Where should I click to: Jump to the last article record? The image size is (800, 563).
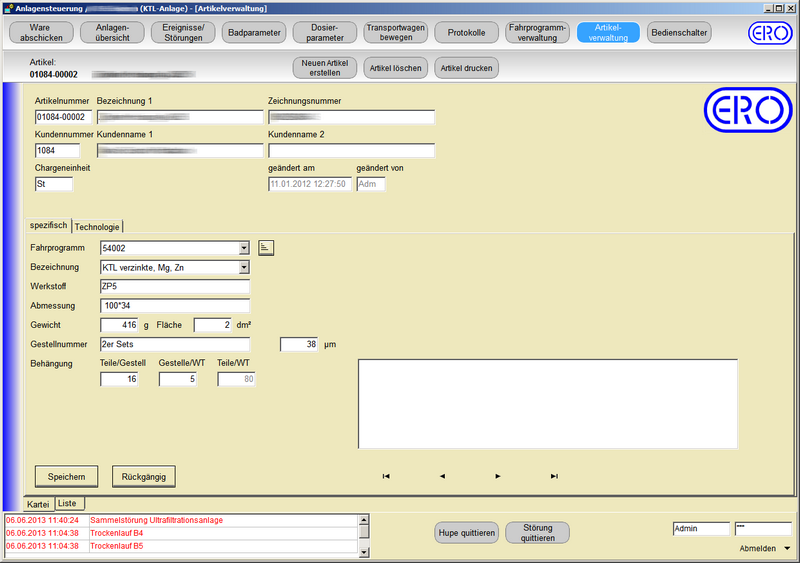click(x=554, y=476)
